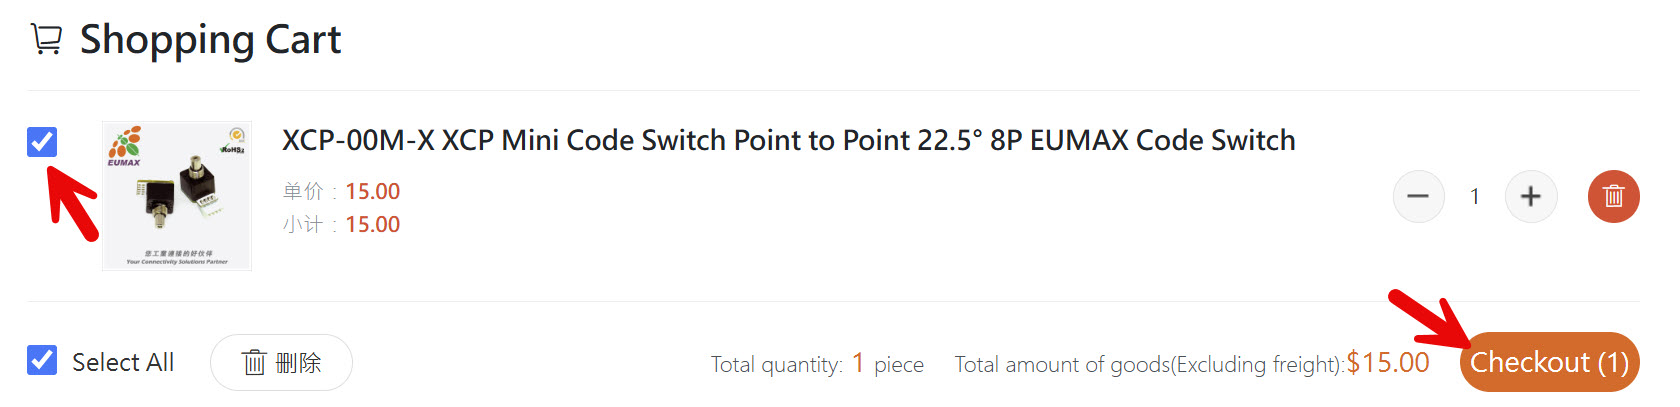The image size is (1680, 407).
Task: Click the Total quantity piece count
Action: (858, 363)
